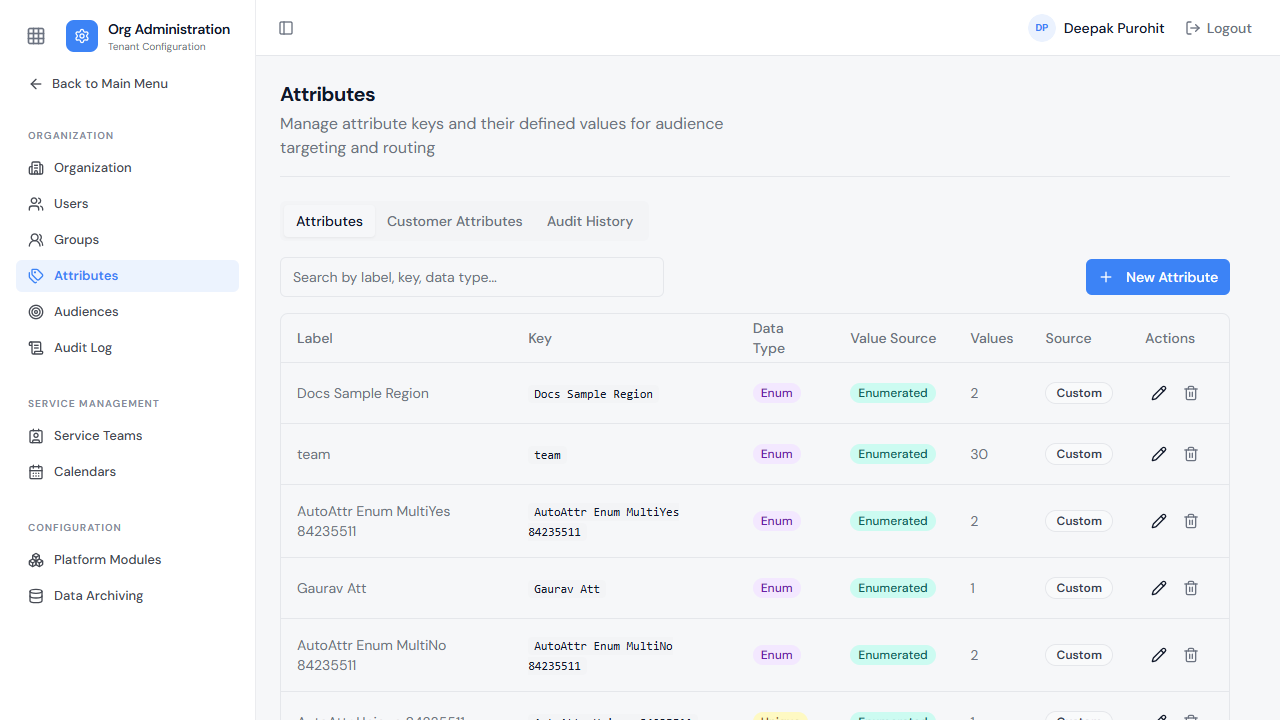Click the Label column header
The height and width of the screenshot is (720, 1280).
tap(315, 338)
